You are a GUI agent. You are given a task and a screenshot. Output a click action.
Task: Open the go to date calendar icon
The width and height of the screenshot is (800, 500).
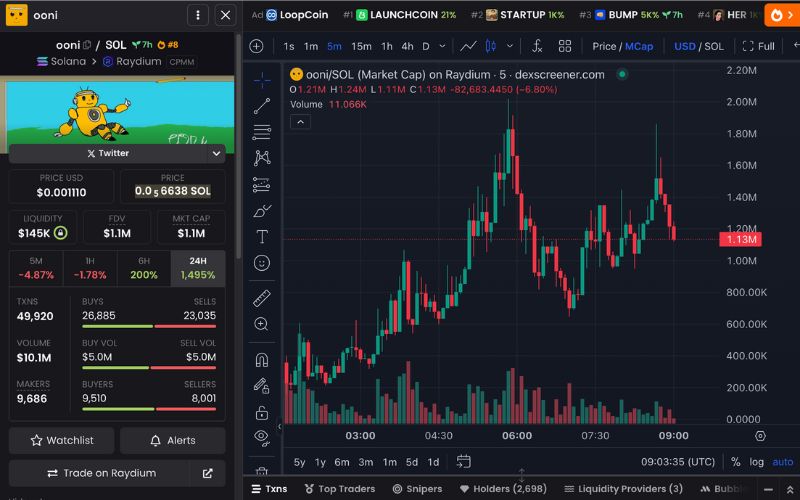(463, 462)
